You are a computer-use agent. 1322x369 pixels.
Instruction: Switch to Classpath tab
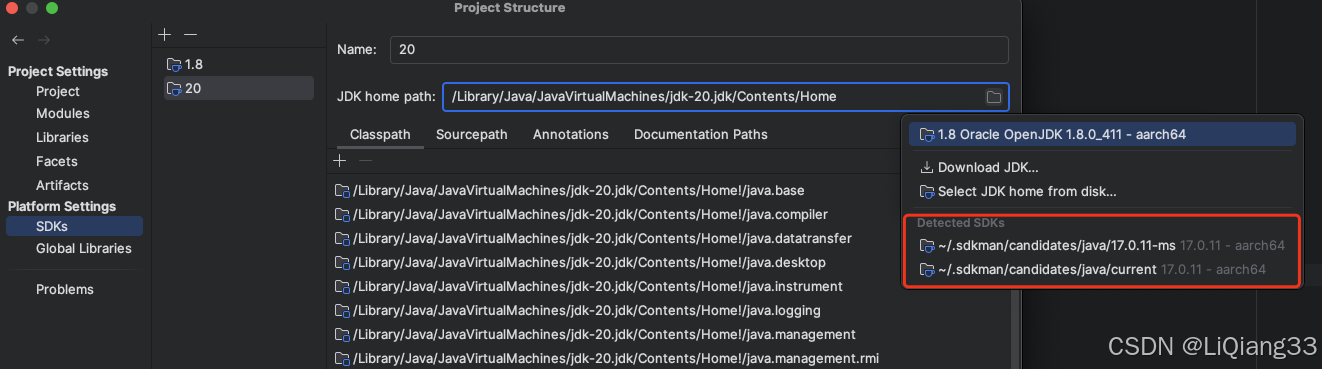point(380,134)
